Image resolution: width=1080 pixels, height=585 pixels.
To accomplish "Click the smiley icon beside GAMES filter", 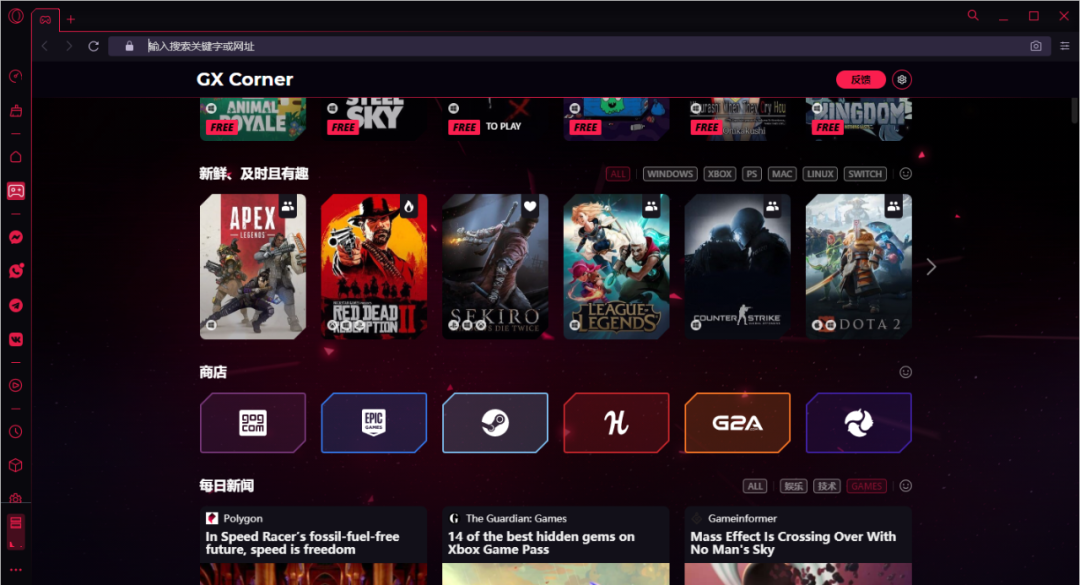I will click(906, 486).
